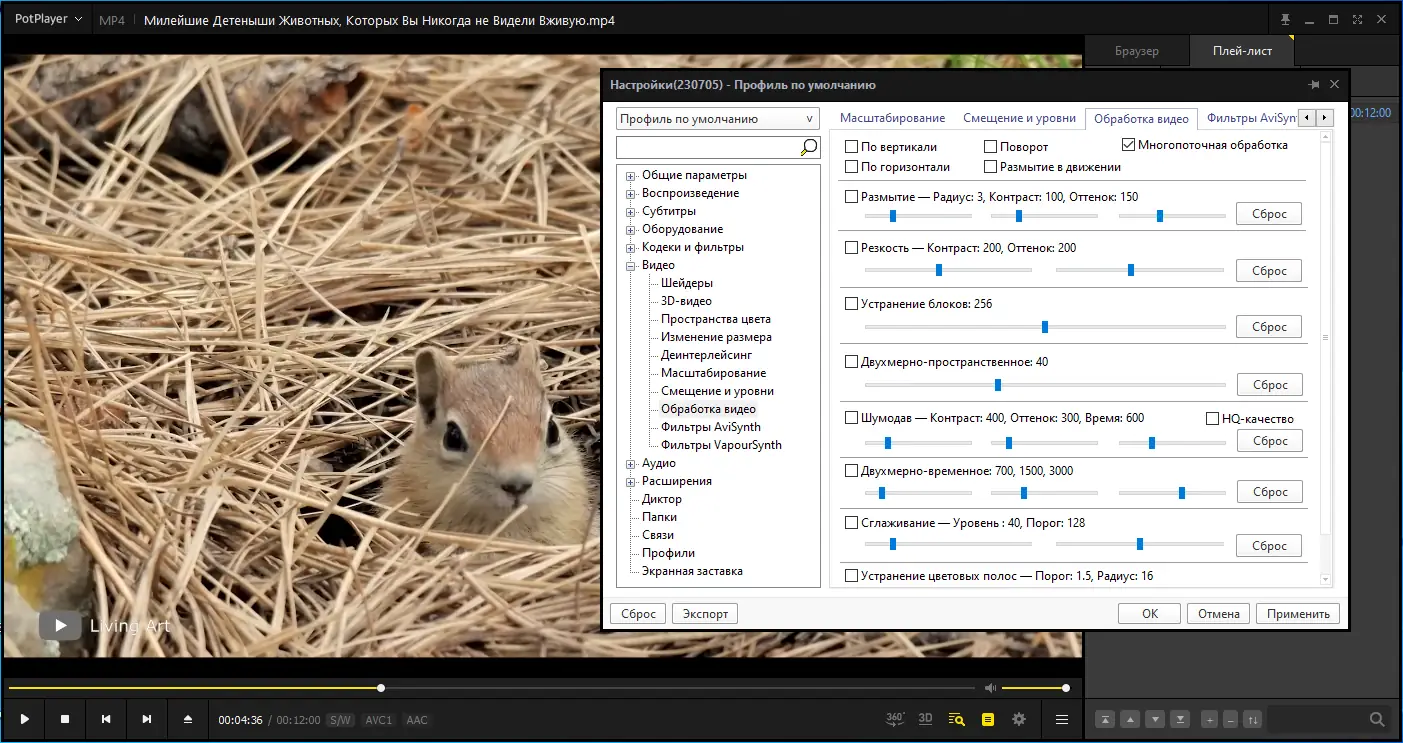This screenshot has width=1403, height=743.
Task: Open the 3D video mode icon
Action: point(925,719)
